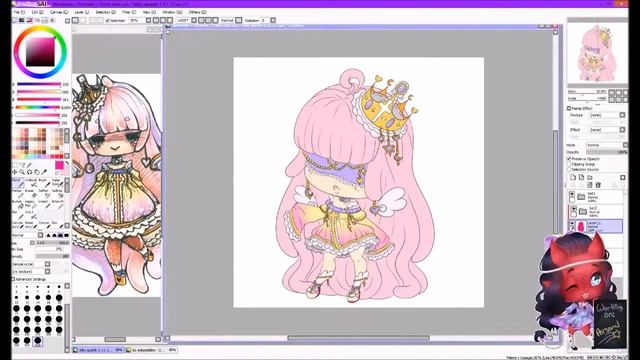Select the Legacy Pen tool

pyautogui.click(x=32, y=204)
